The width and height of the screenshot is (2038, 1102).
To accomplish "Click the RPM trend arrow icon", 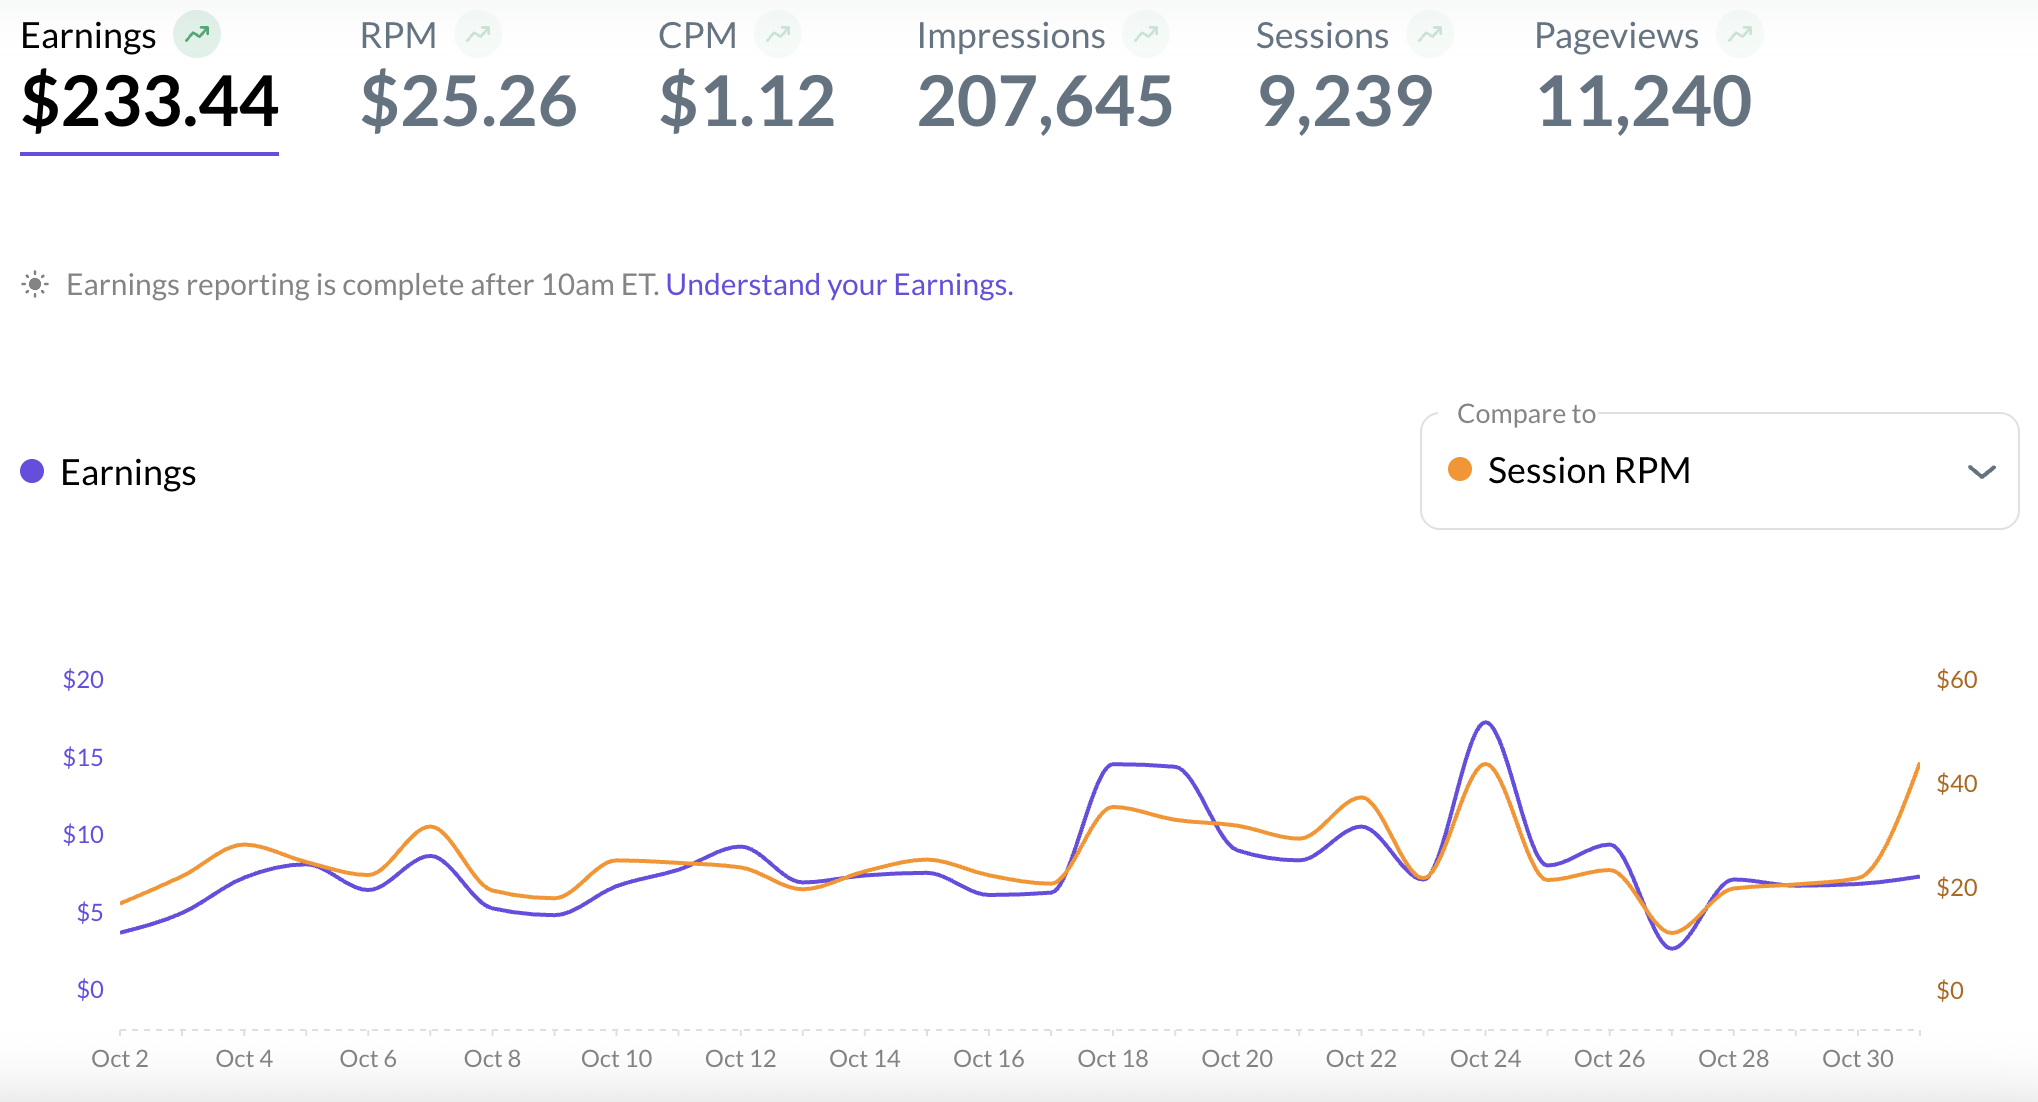I will click(478, 35).
